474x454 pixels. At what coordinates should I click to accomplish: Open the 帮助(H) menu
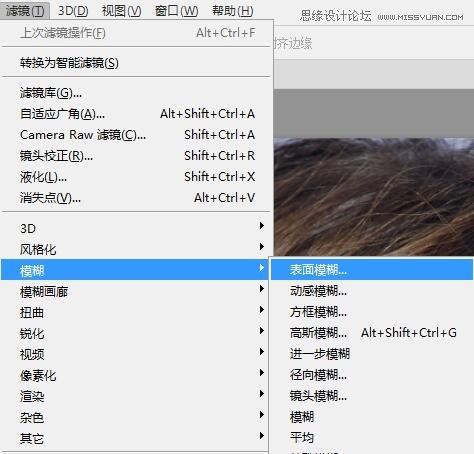233,11
